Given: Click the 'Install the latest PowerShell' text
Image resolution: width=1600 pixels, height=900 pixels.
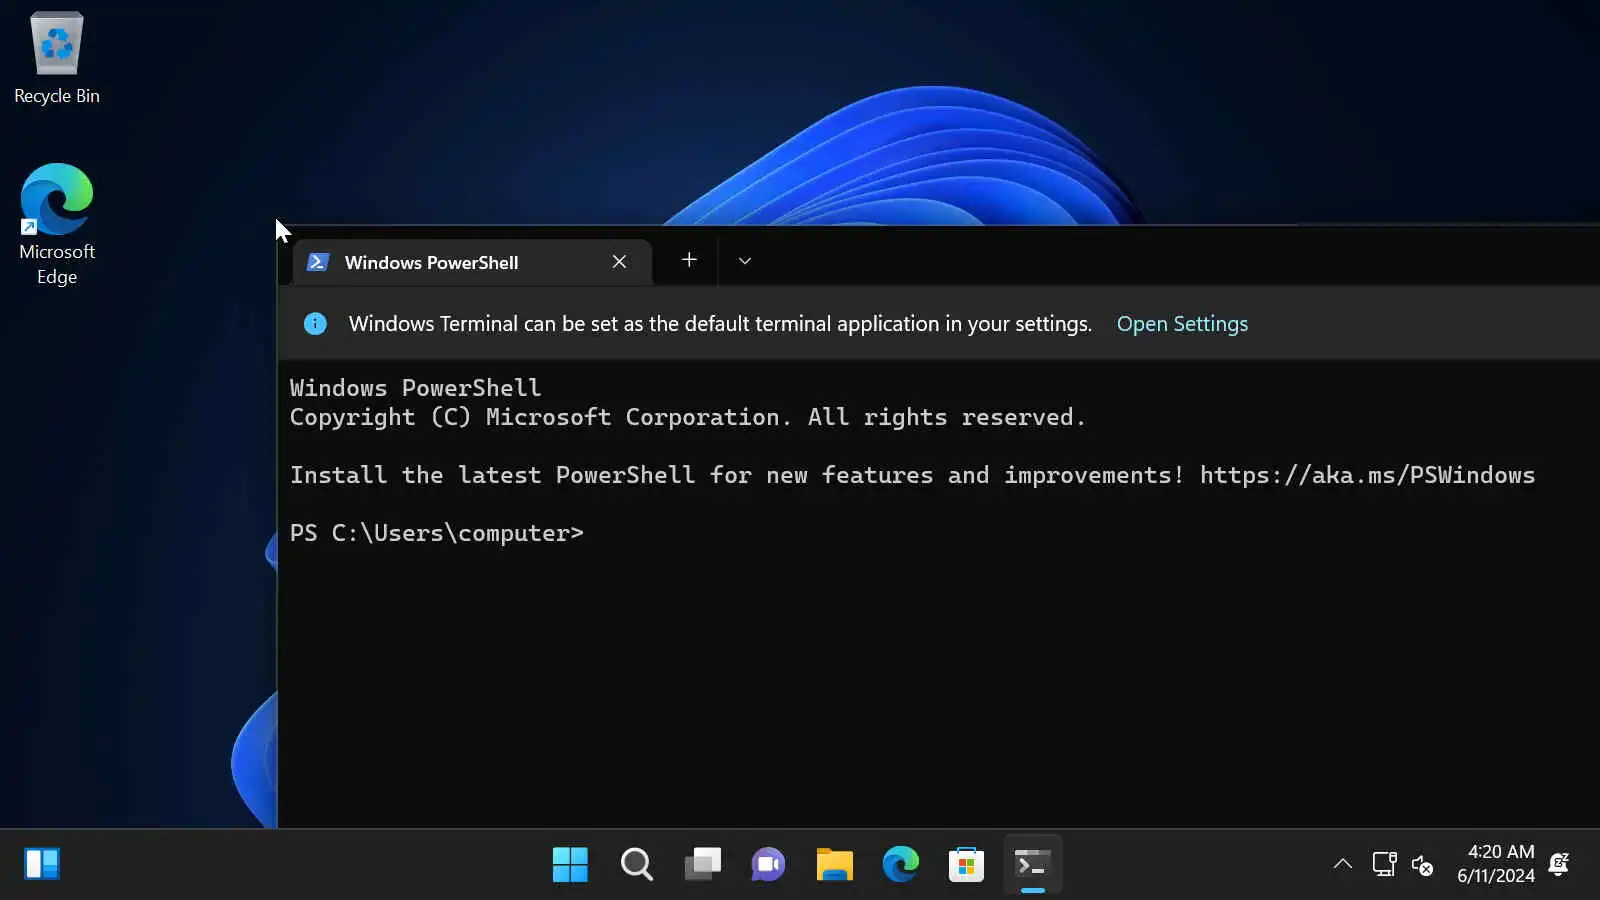Looking at the screenshot, I should 492,475.
